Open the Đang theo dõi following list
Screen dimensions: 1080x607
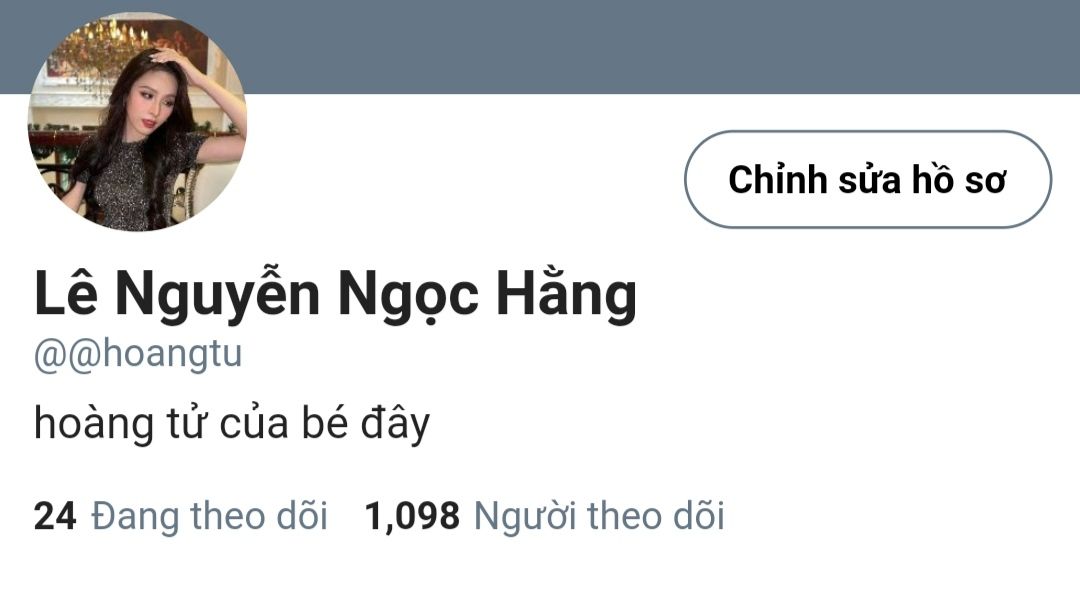pos(209,516)
